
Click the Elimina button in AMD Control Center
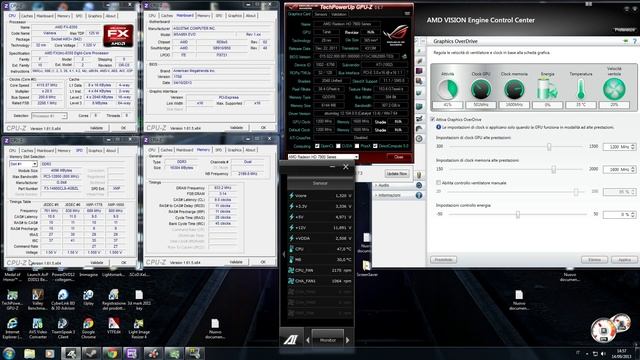coord(594,260)
